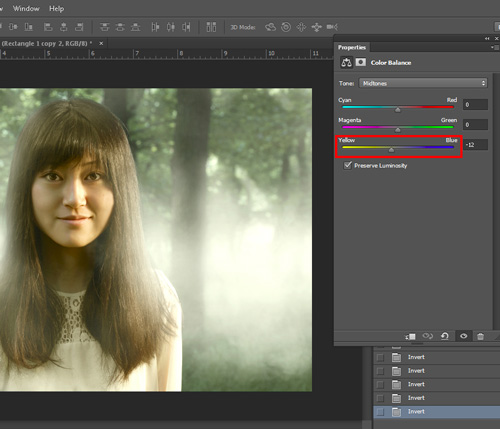Select the 3D Rotate mode icon
This screenshot has width=500, height=429.
click(x=270, y=27)
